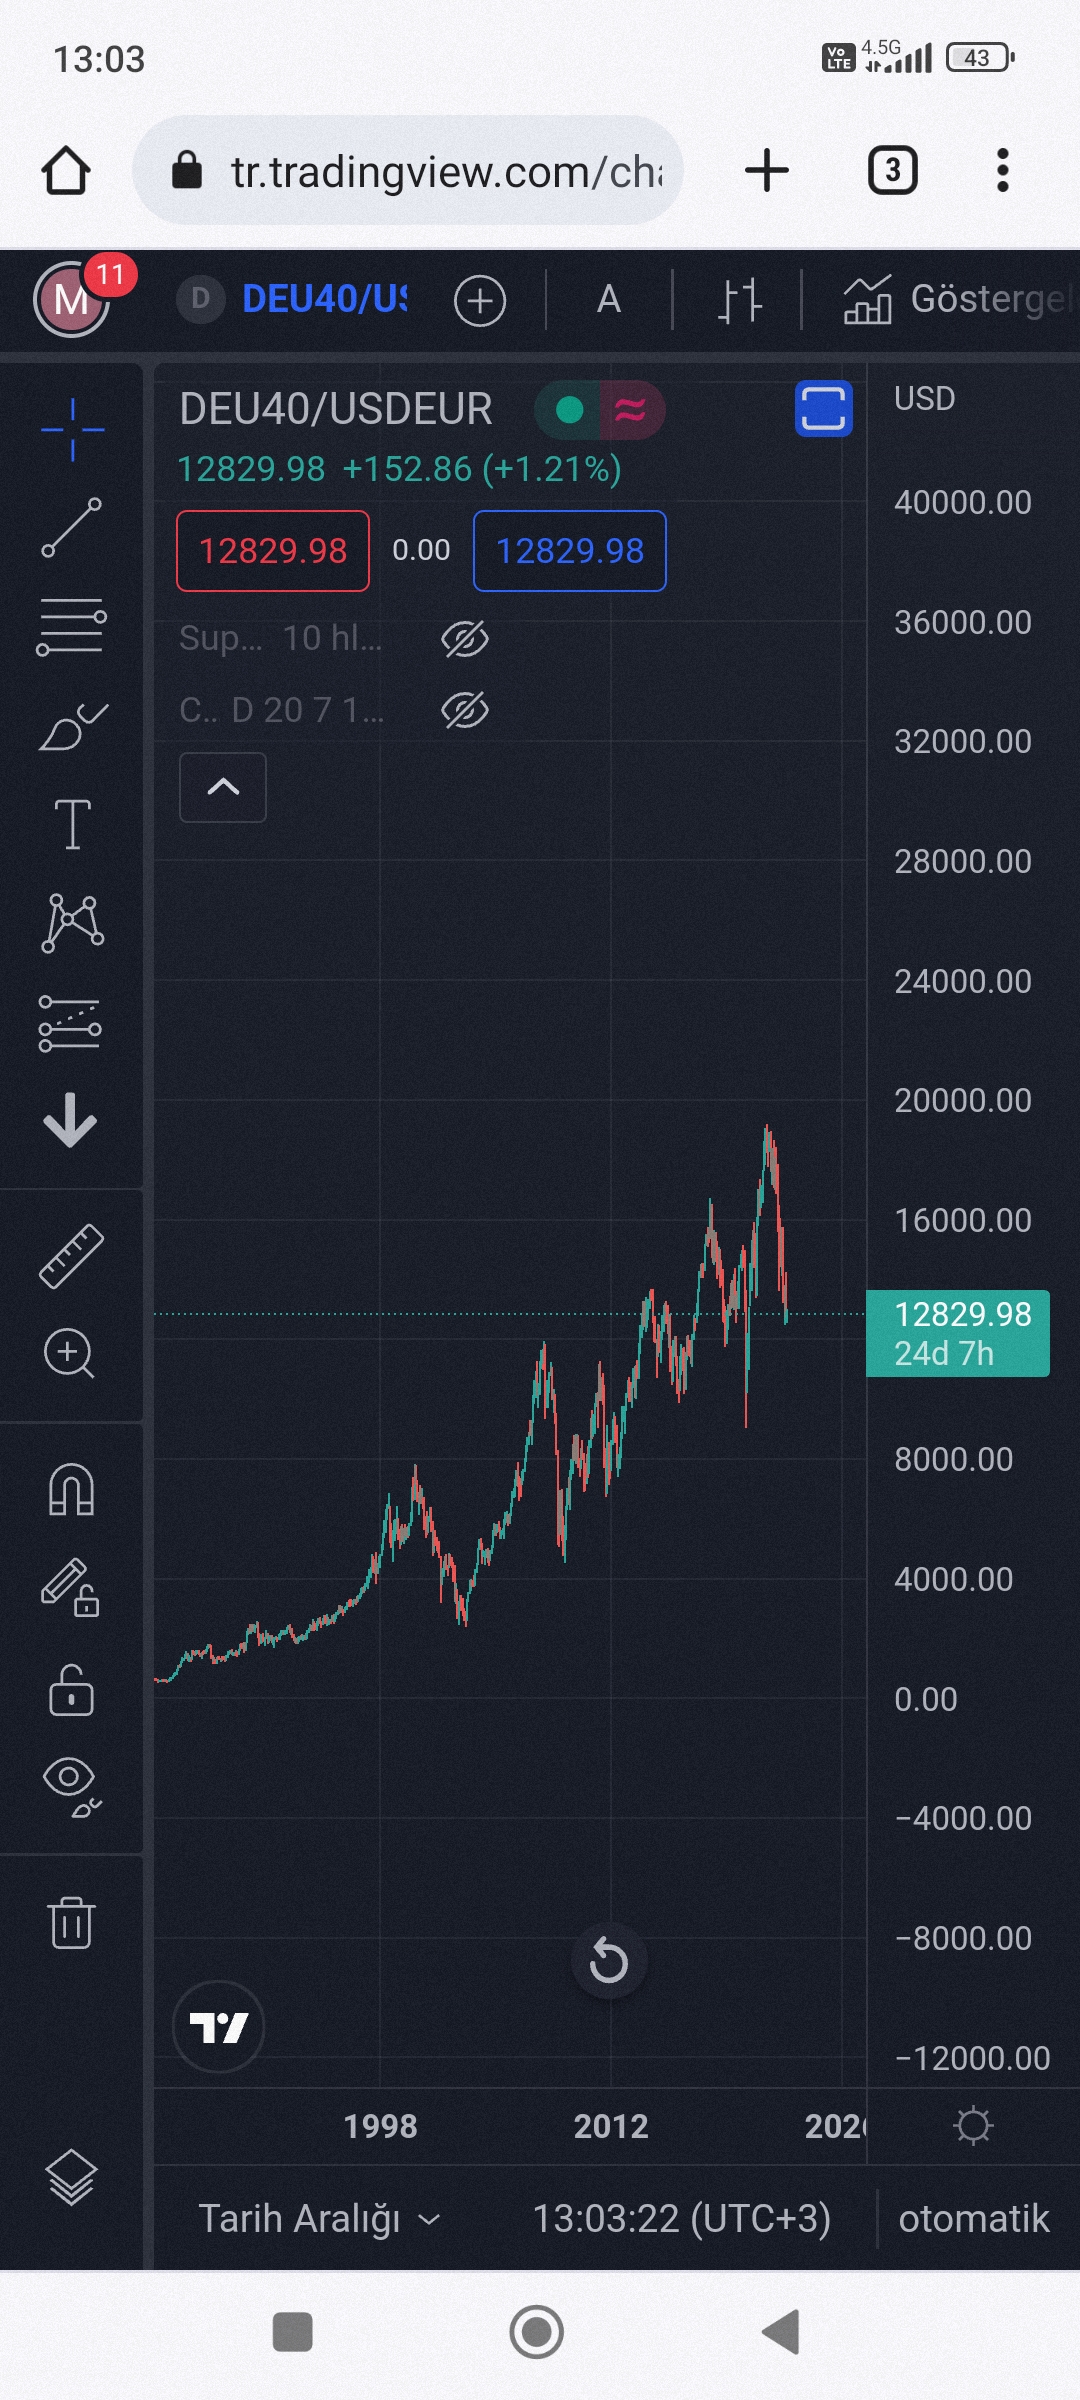The height and width of the screenshot is (2400, 1080).
Task: Click the trash remove drawings icon
Action: (x=71, y=1921)
